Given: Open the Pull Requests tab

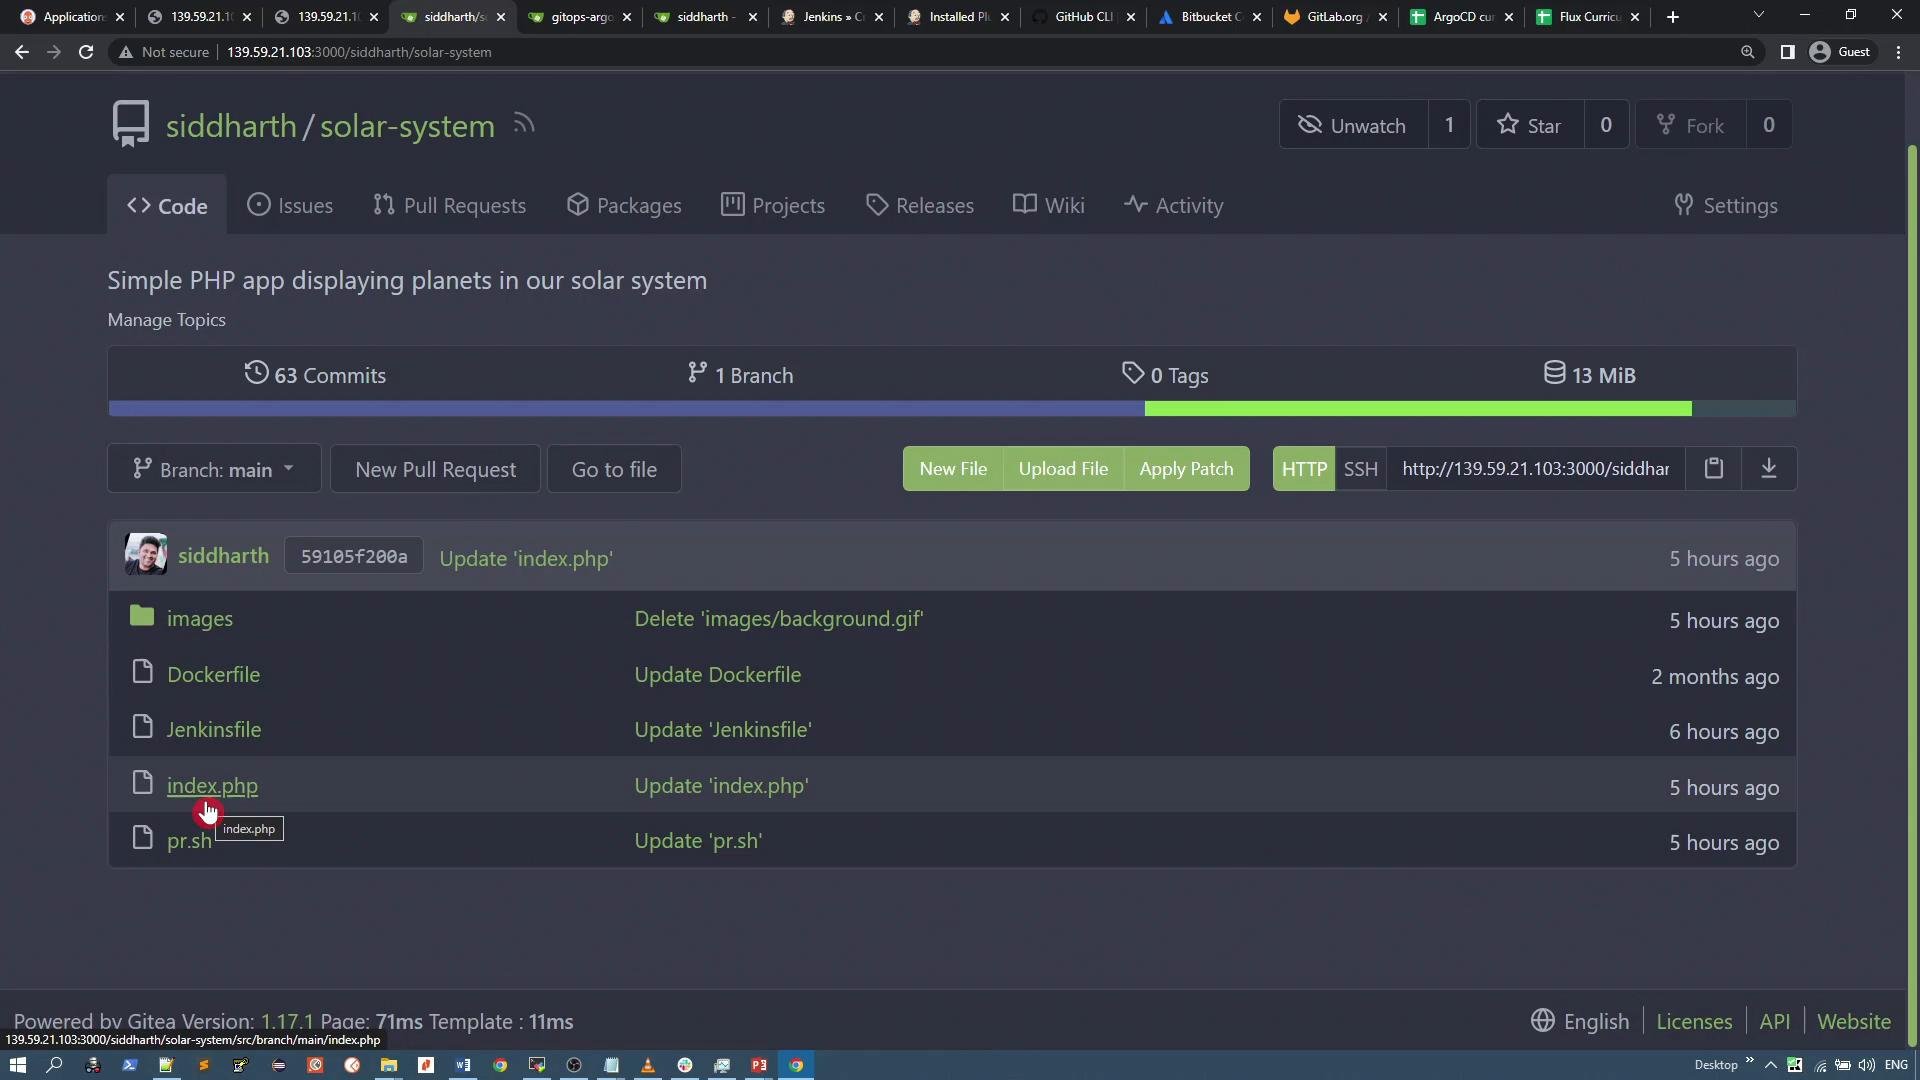Looking at the screenshot, I should (450, 205).
